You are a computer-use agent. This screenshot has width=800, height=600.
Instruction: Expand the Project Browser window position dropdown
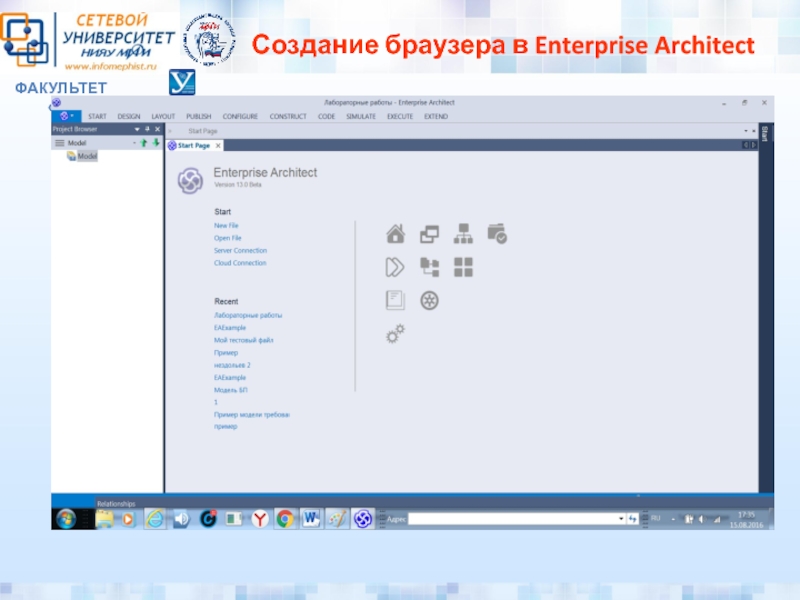(x=136, y=129)
